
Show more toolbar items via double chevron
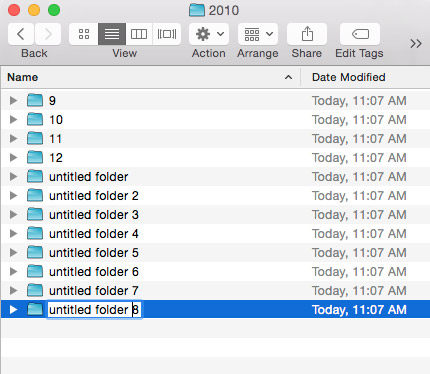click(416, 43)
